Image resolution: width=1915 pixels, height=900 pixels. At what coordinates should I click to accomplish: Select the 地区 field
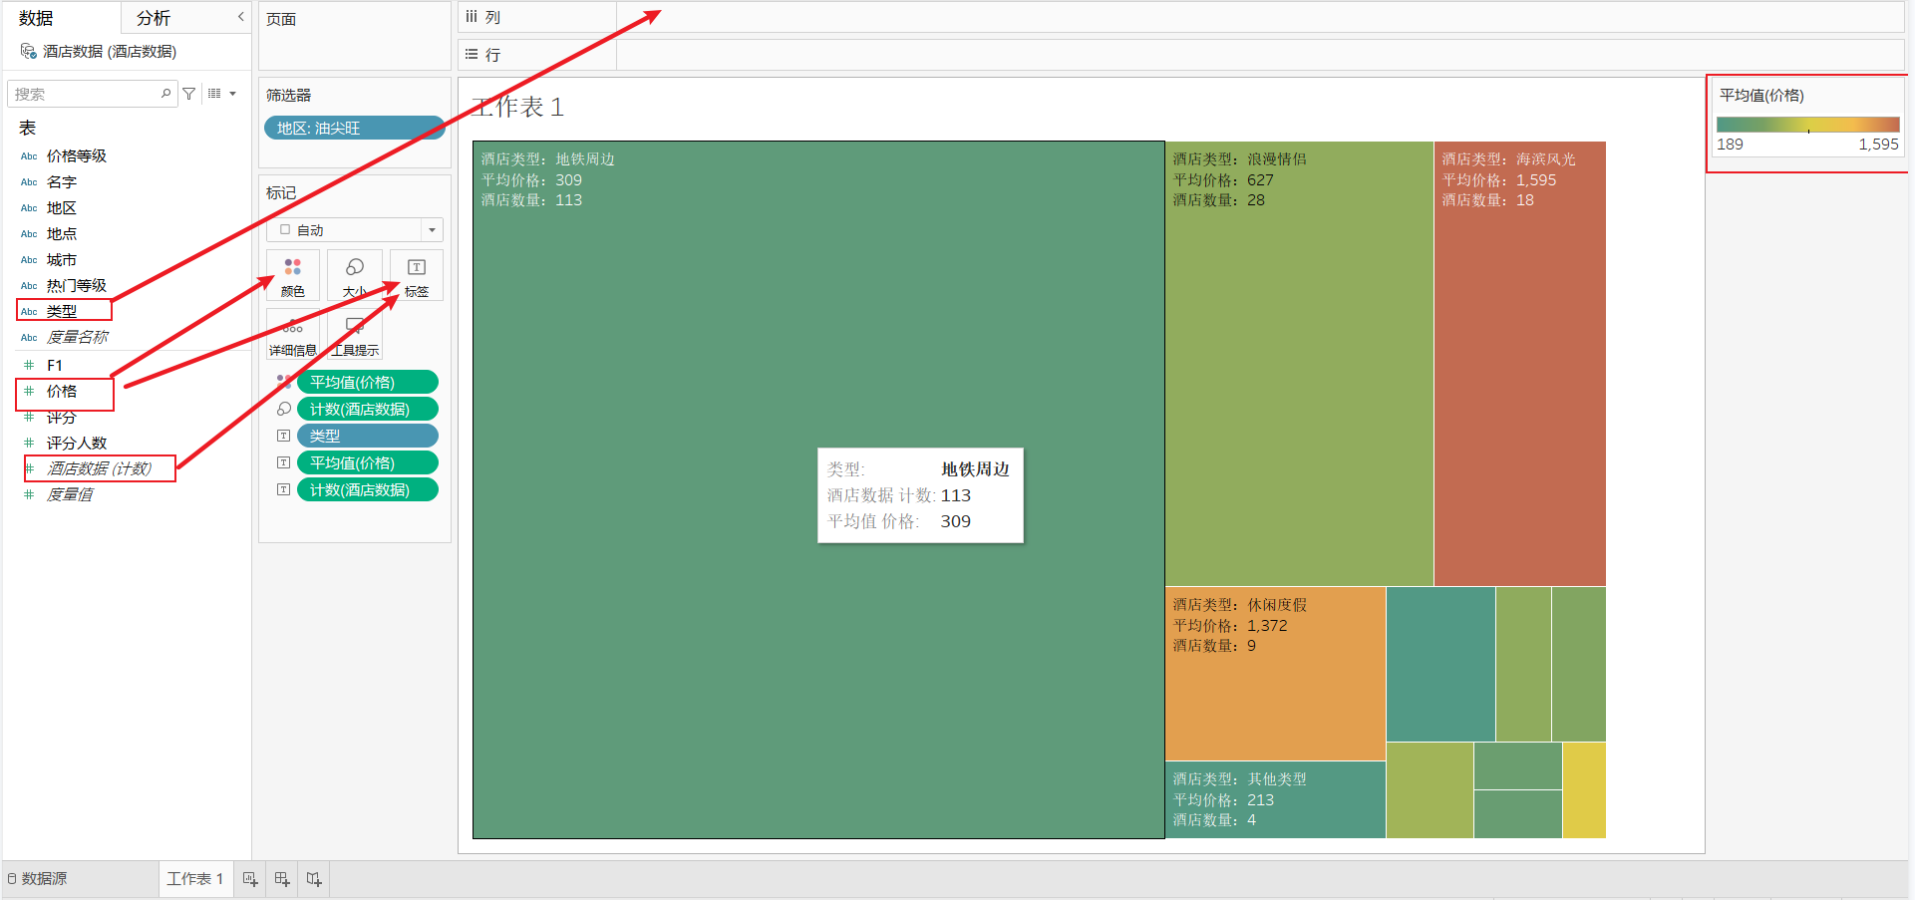pyautogui.click(x=61, y=208)
